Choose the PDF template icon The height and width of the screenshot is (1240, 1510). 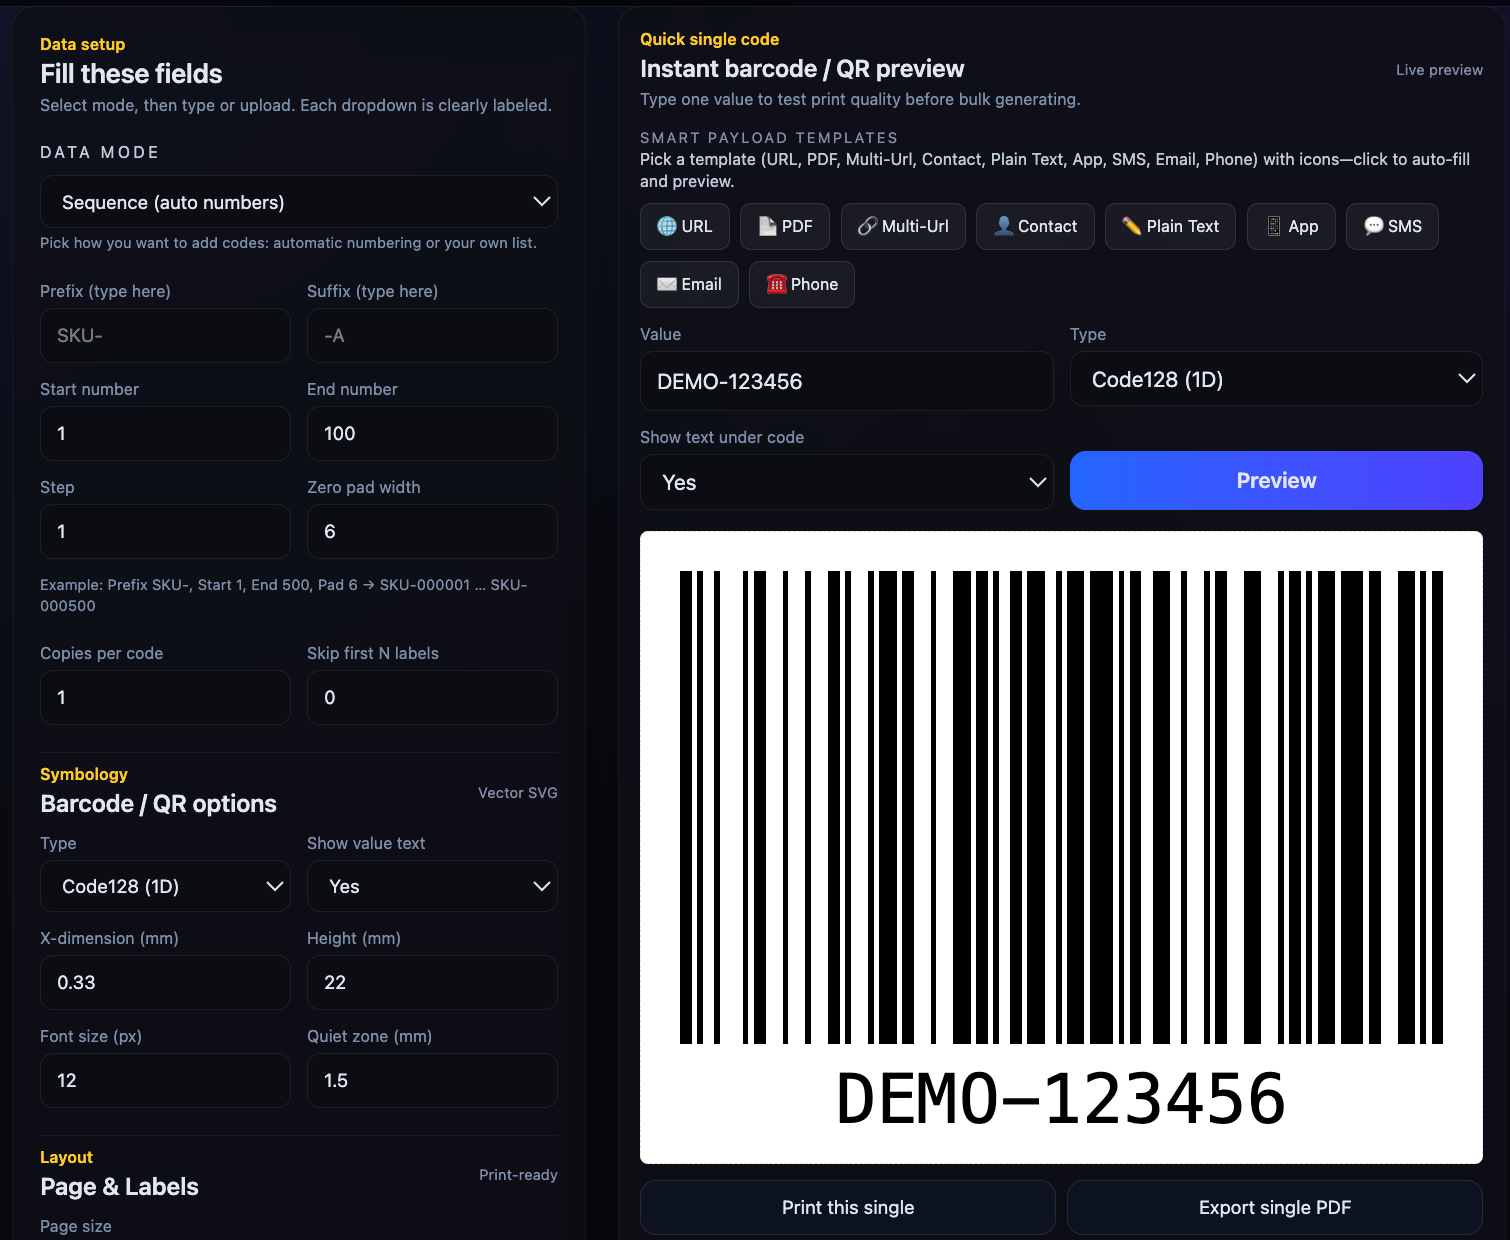click(784, 226)
